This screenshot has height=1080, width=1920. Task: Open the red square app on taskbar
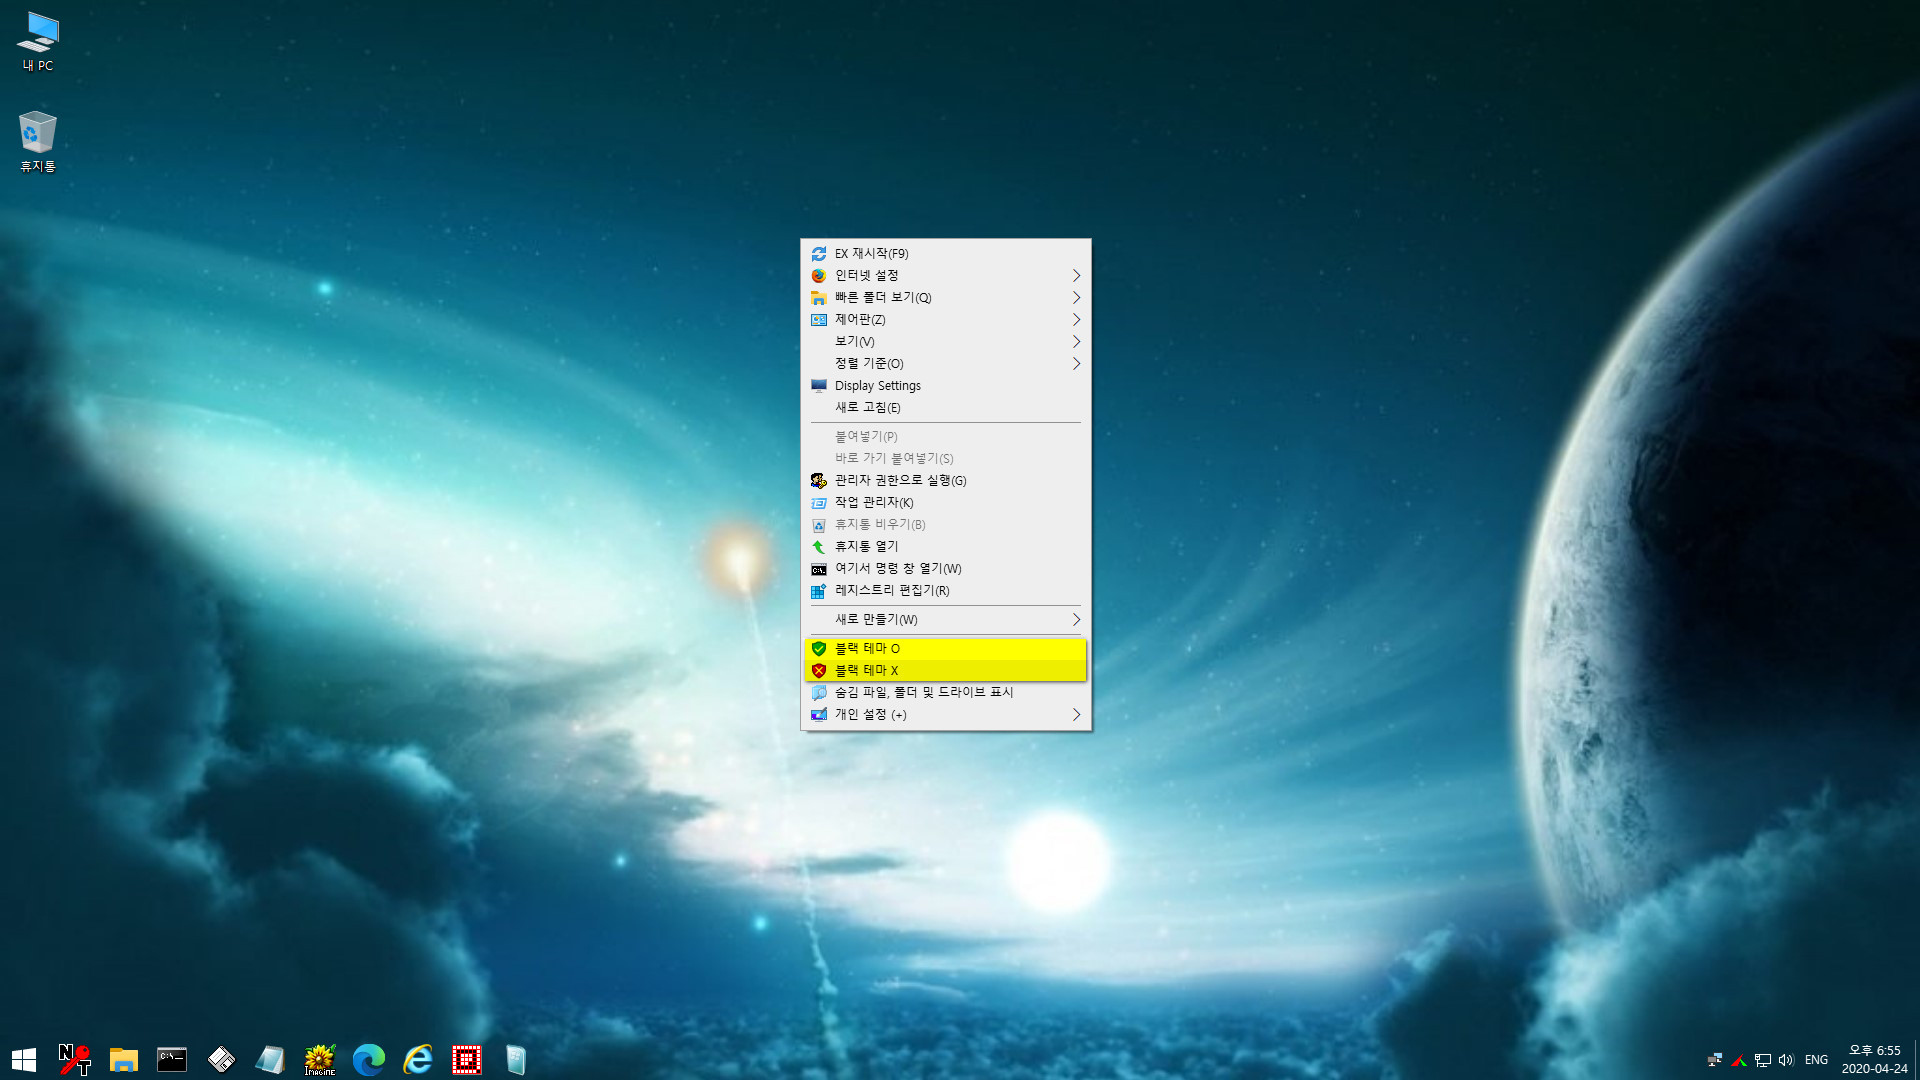pyautogui.click(x=467, y=1060)
